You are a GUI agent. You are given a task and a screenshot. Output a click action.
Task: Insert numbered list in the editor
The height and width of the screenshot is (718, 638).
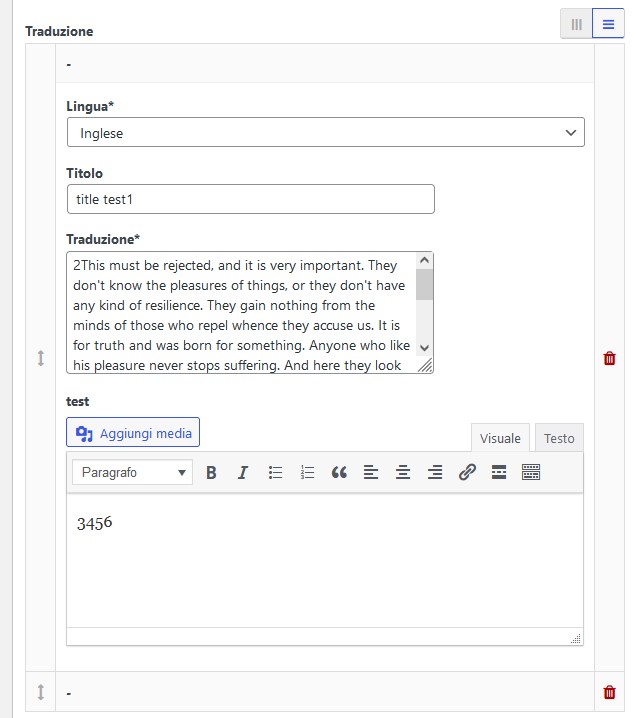tap(307, 472)
